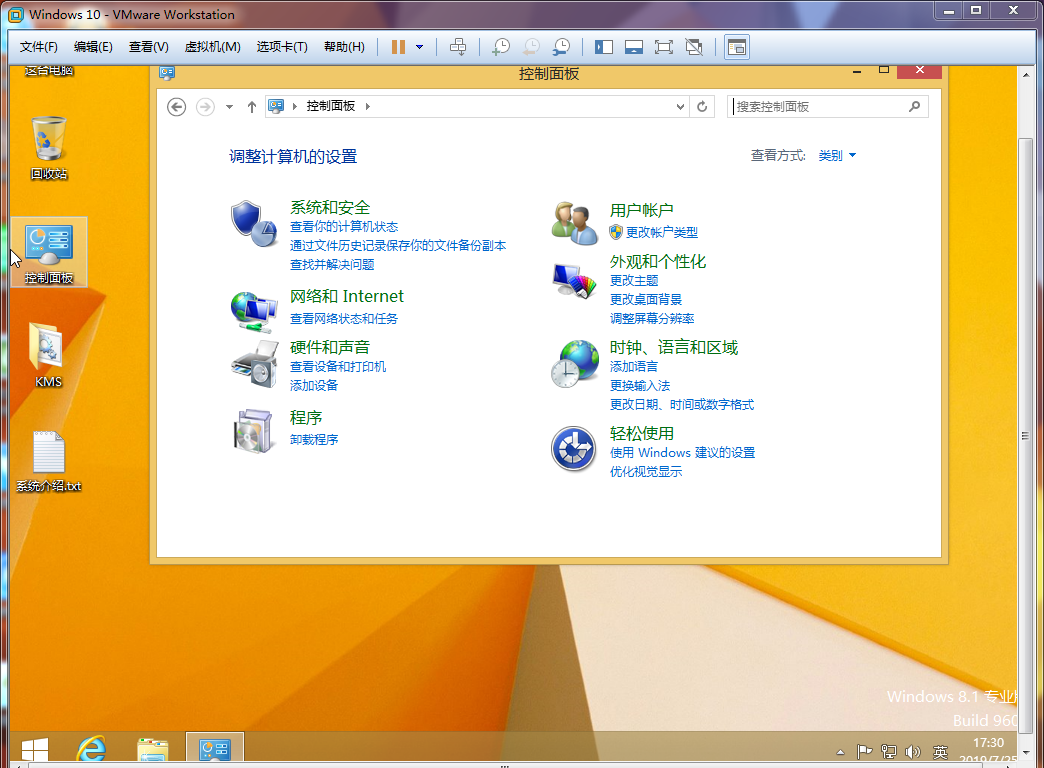This screenshot has height=768, width=1044.
Task: Click the volume speaker tray icon
Action: point(912,752)
